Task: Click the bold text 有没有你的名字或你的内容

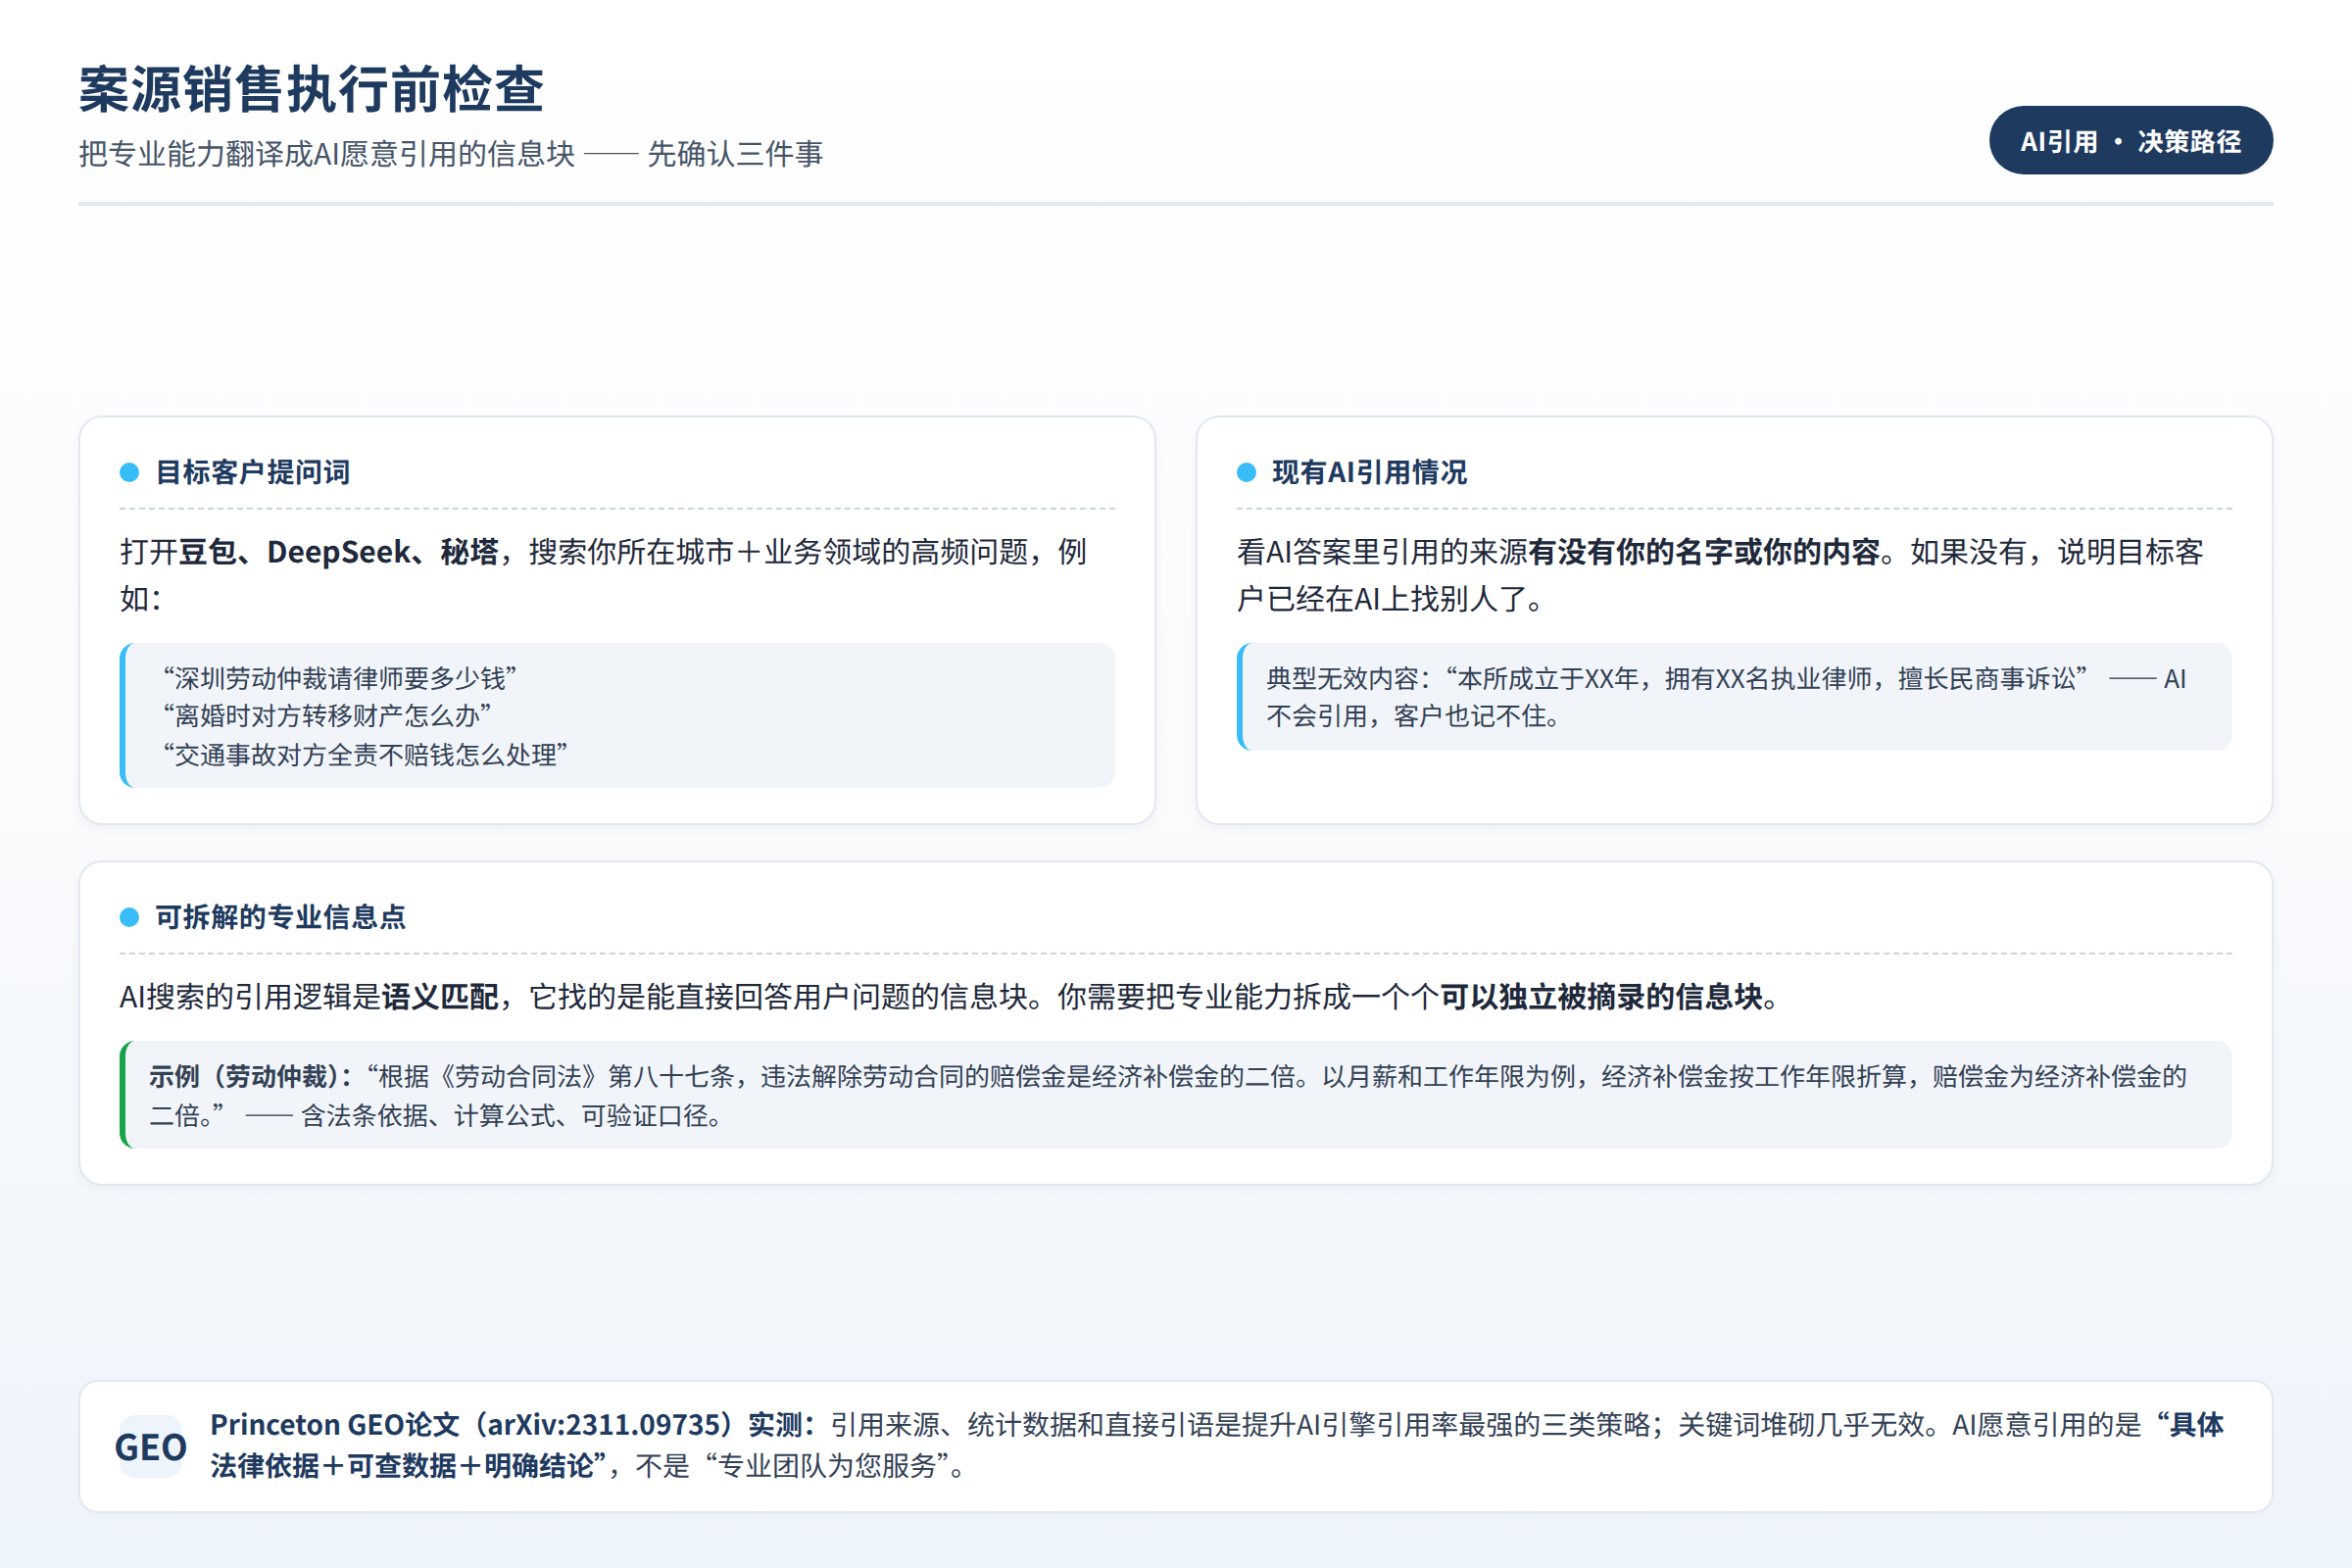Action: pyautogui.click(x=1705, y=552)
